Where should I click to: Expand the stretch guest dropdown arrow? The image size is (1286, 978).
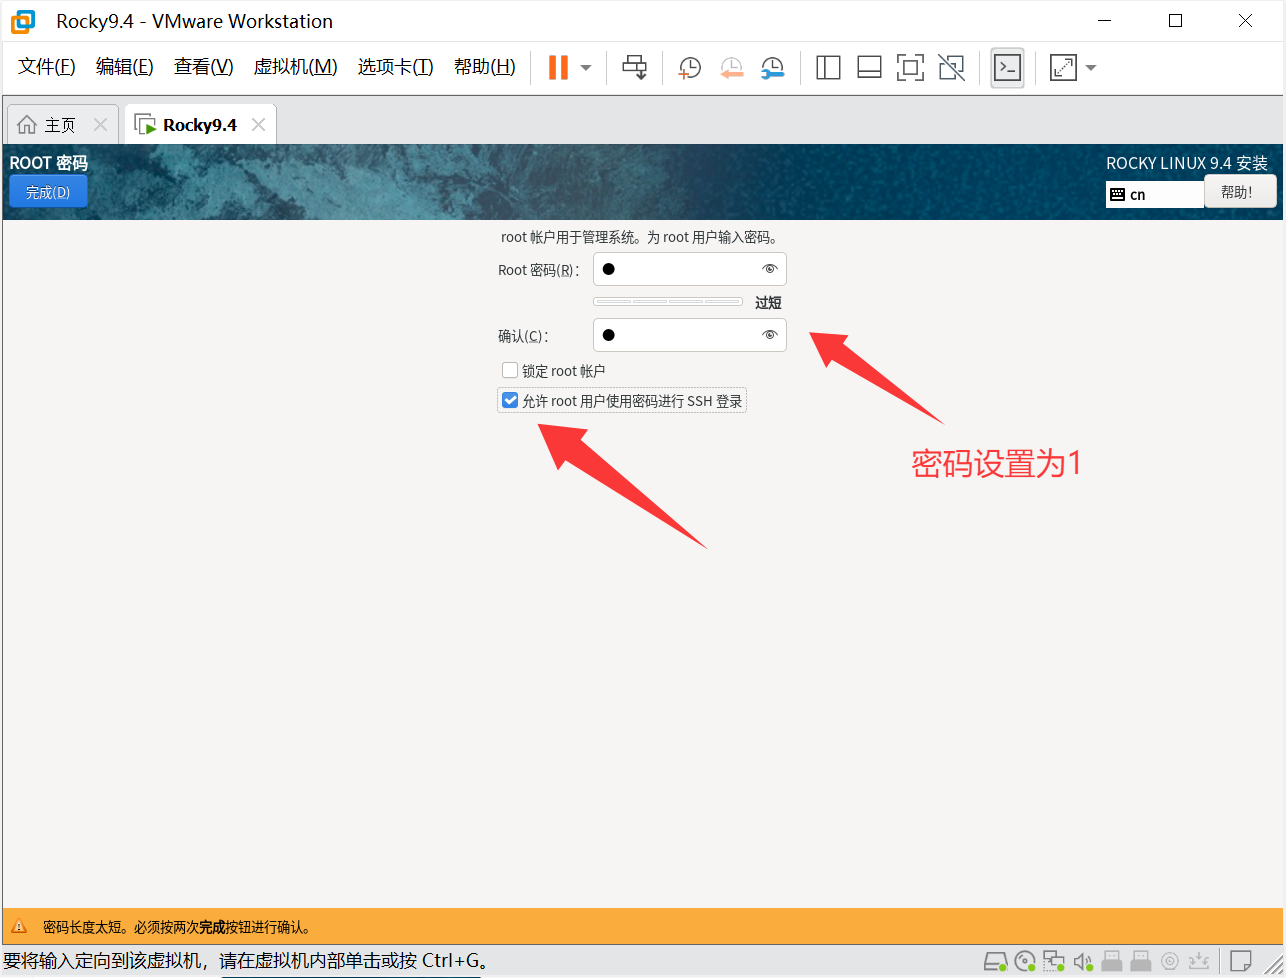coord(1091,68)
